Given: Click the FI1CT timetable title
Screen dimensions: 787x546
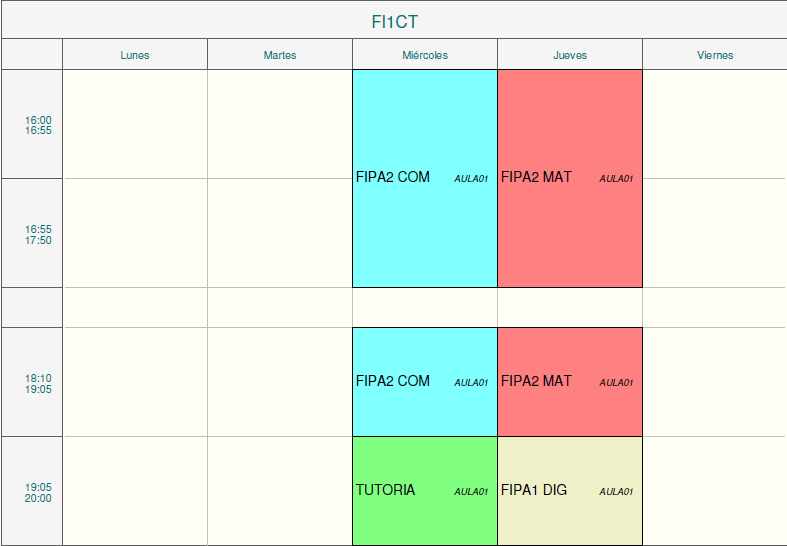Looking at the screenshot, I should pos(394,21).
